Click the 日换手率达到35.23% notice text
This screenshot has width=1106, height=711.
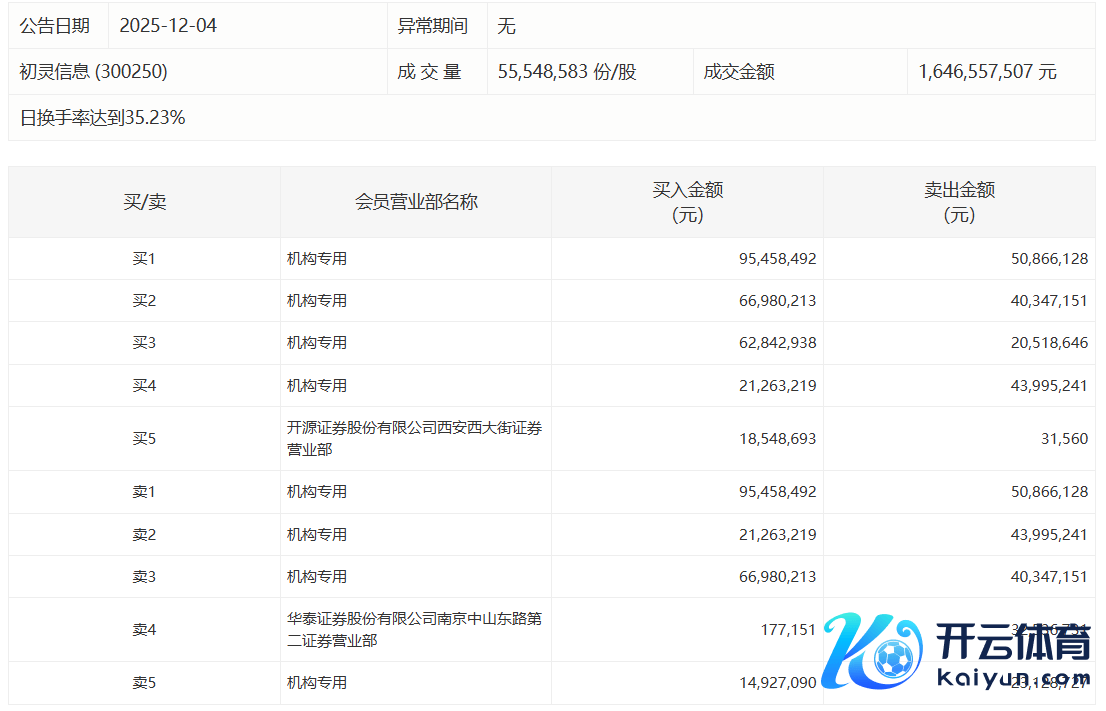pos(102,118)
